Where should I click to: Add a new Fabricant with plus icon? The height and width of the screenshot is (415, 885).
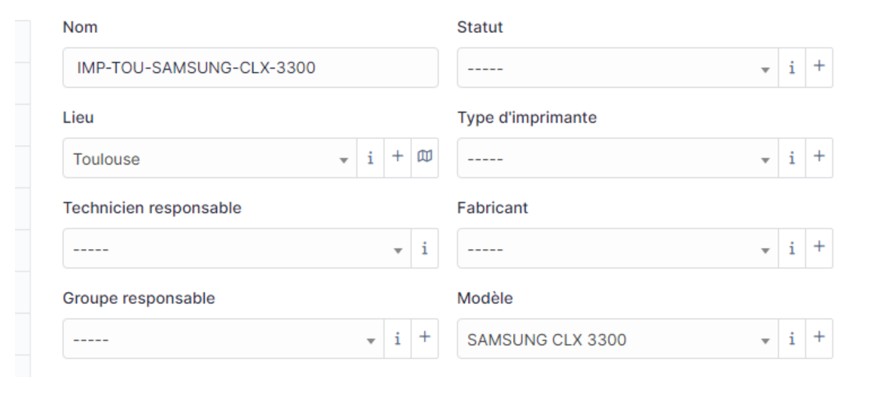[x=819, y=249]
